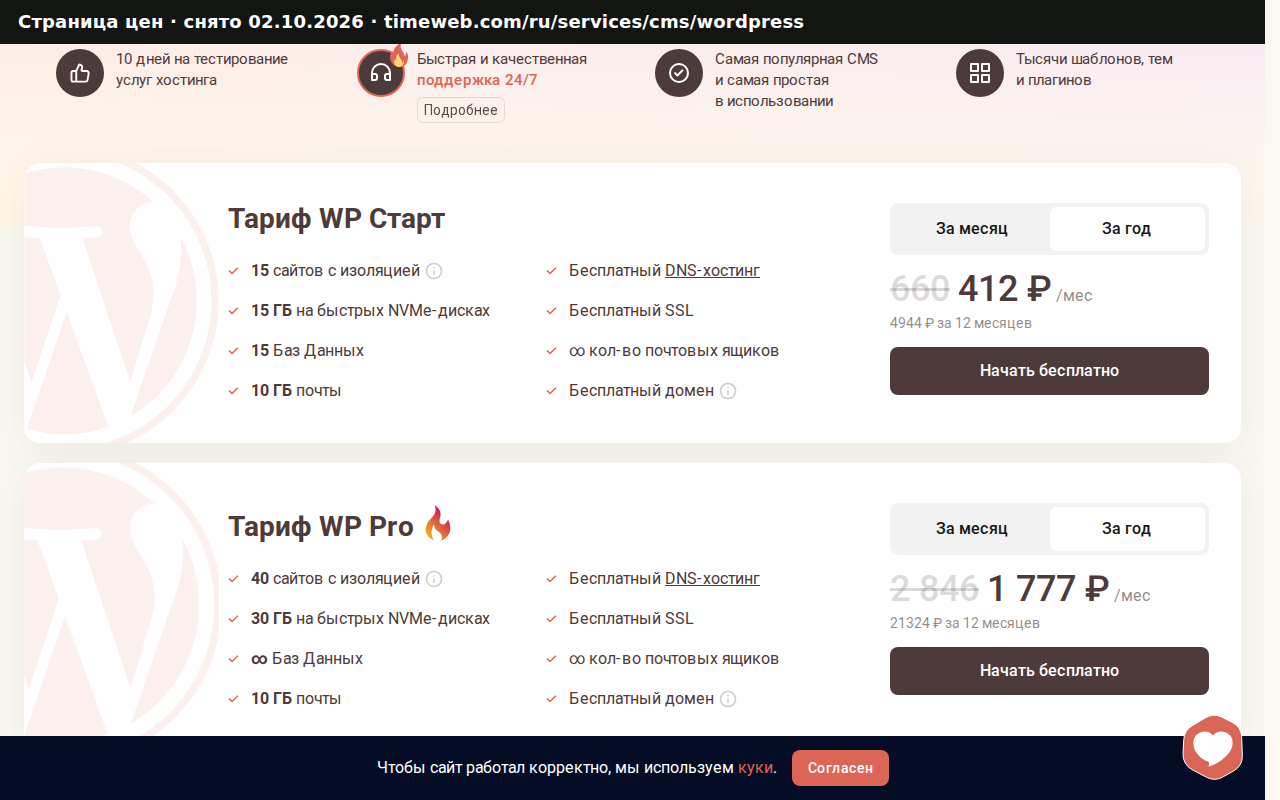This screenshot has width=1280, height=800.
Task: Click 10 ГБ почты in WP Старт
Action: pos(296,391)
